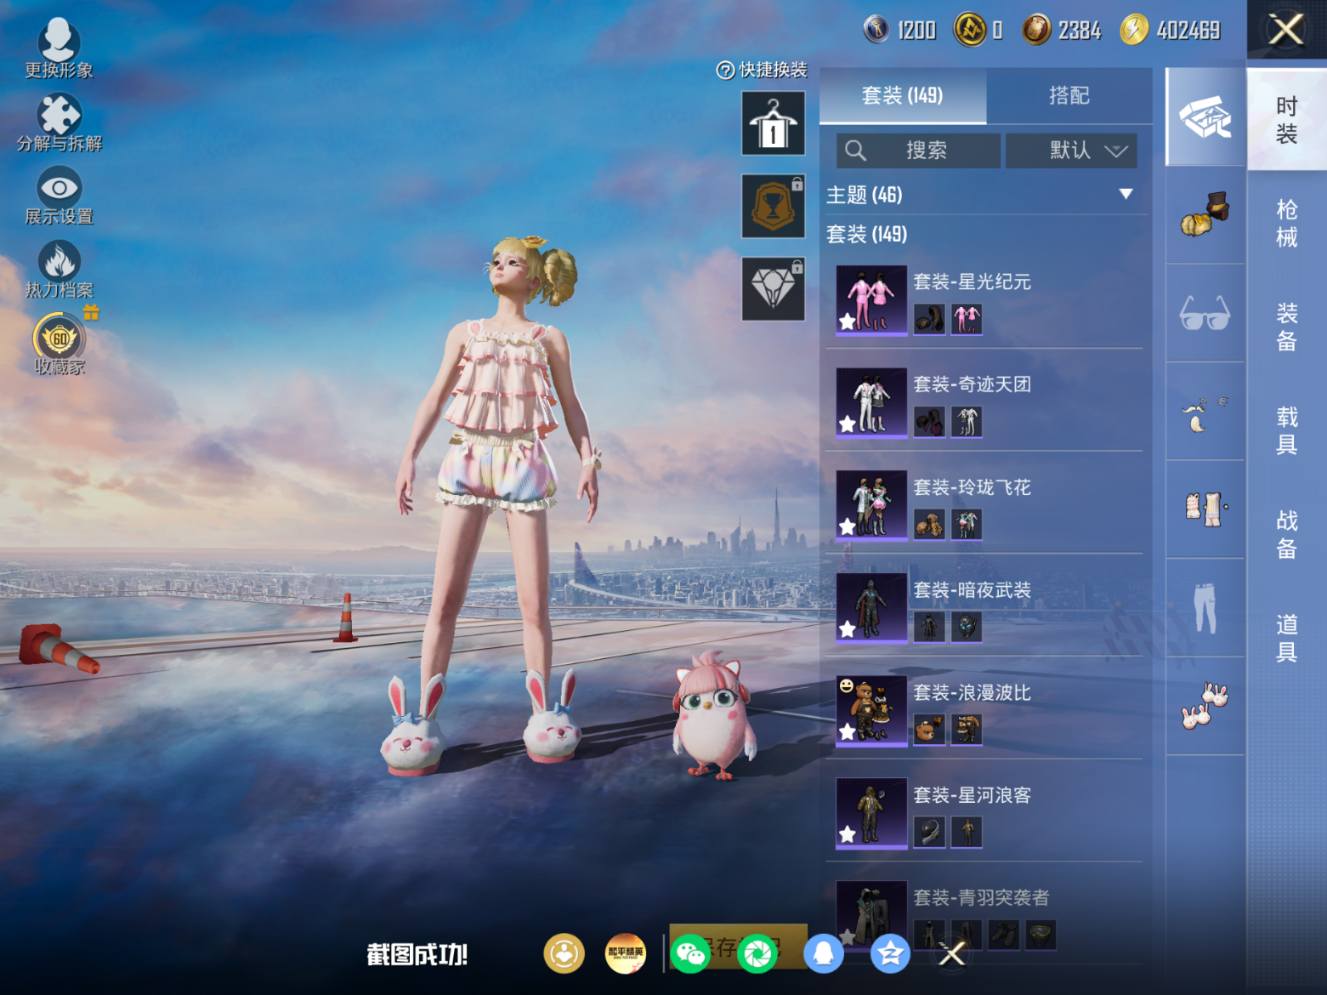Open the bunny slippers shoes category
This screenshot has height=995, width=1327.
tap(1205, 705)
